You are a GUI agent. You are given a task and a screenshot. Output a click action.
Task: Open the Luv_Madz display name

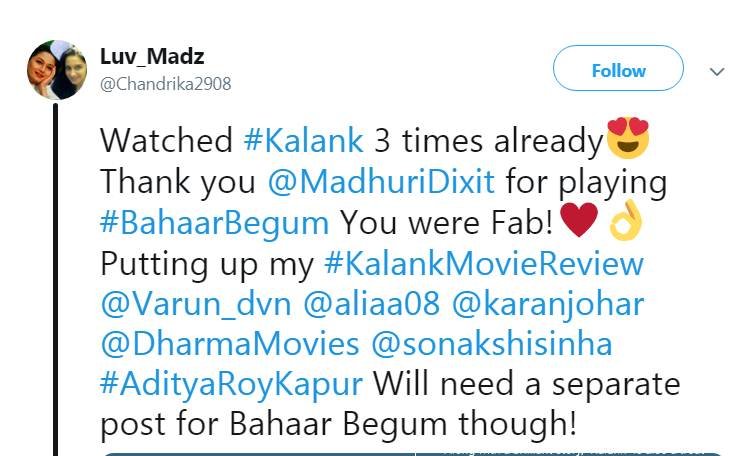[x=152, y=56]
